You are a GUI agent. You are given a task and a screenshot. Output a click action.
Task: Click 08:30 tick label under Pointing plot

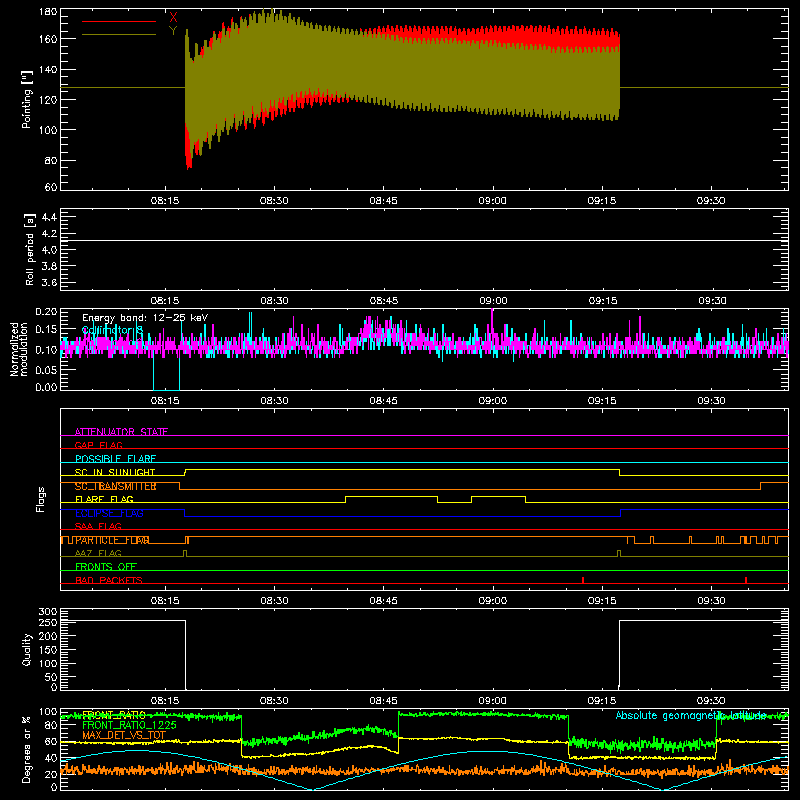tap(274, 201)
